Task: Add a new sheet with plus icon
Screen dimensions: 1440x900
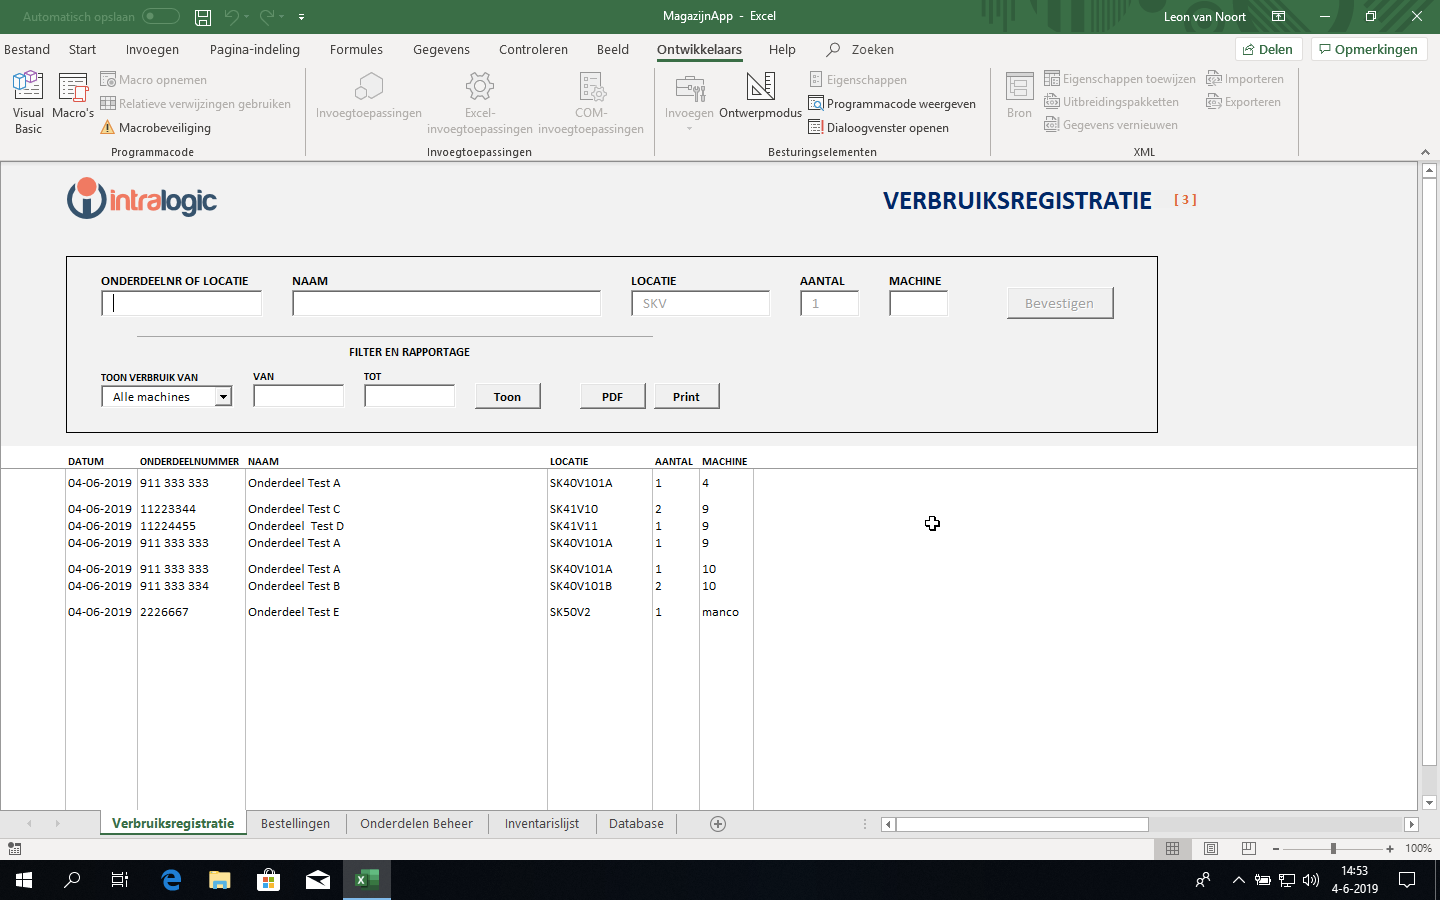Action: [x=718, y=824]
